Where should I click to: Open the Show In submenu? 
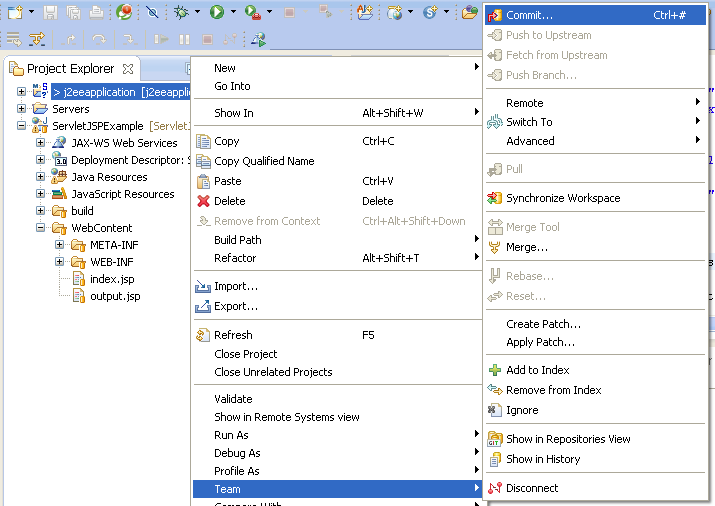tap(337, 113)
